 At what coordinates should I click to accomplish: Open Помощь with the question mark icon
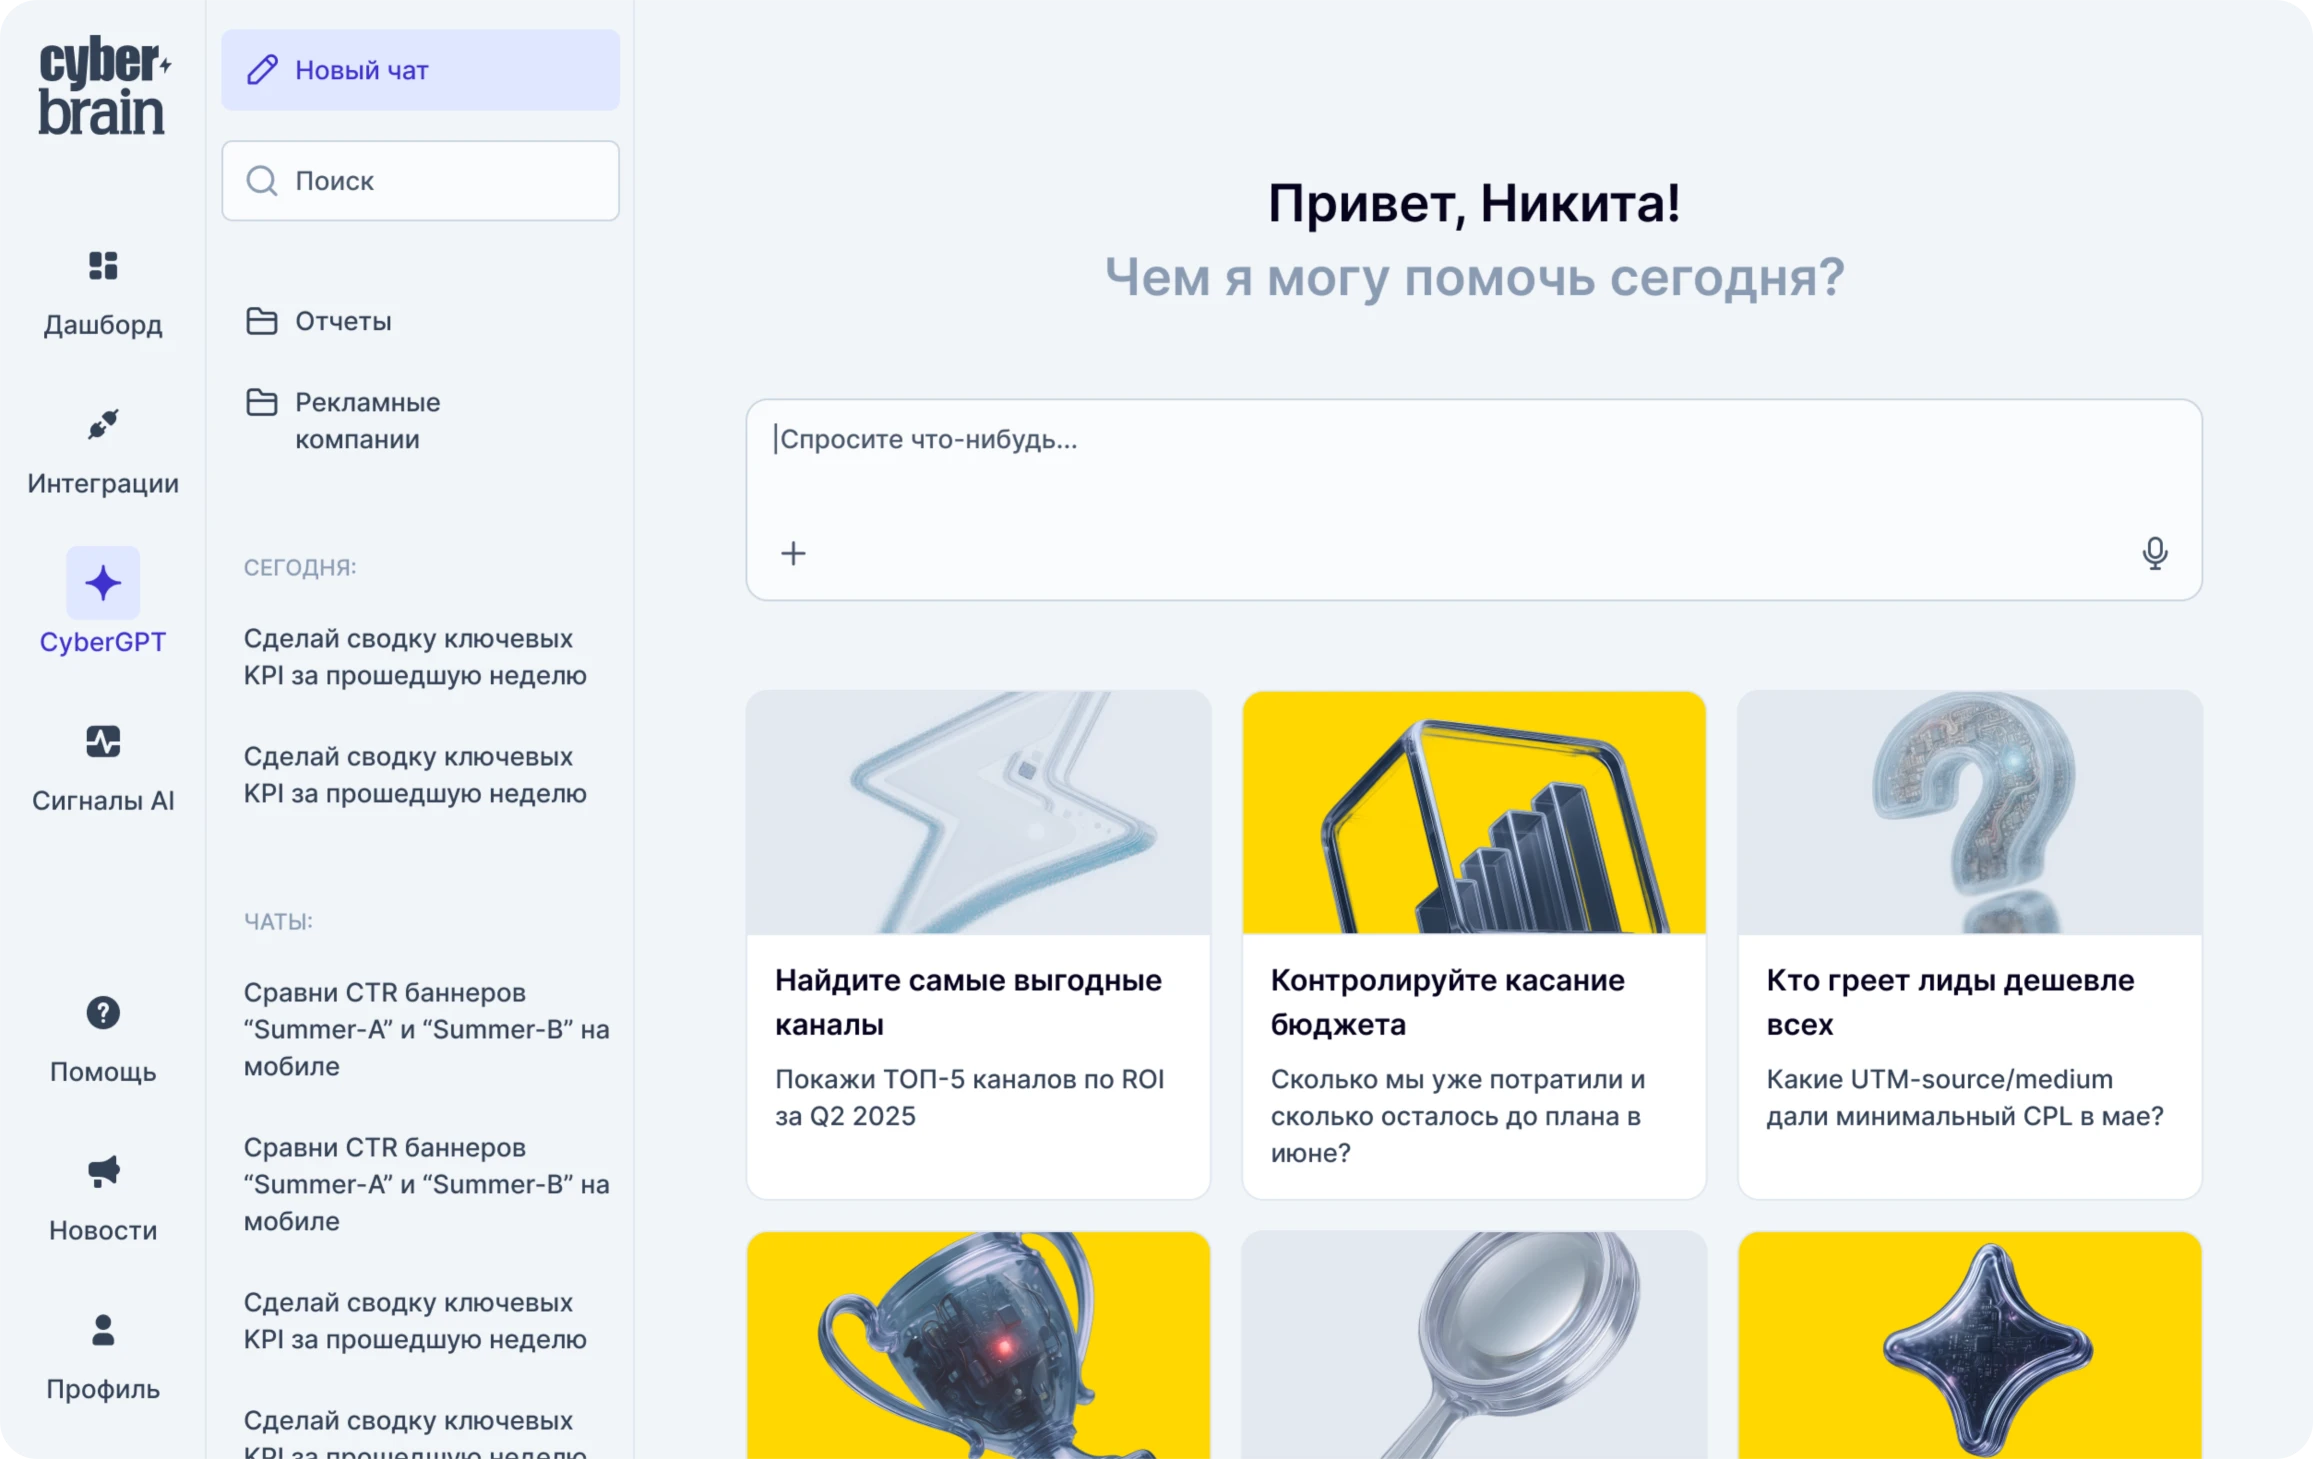[102, 1013]
